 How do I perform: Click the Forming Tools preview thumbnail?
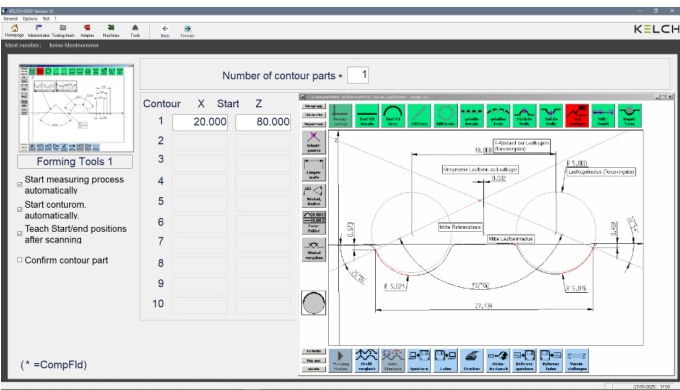(76, 108)
